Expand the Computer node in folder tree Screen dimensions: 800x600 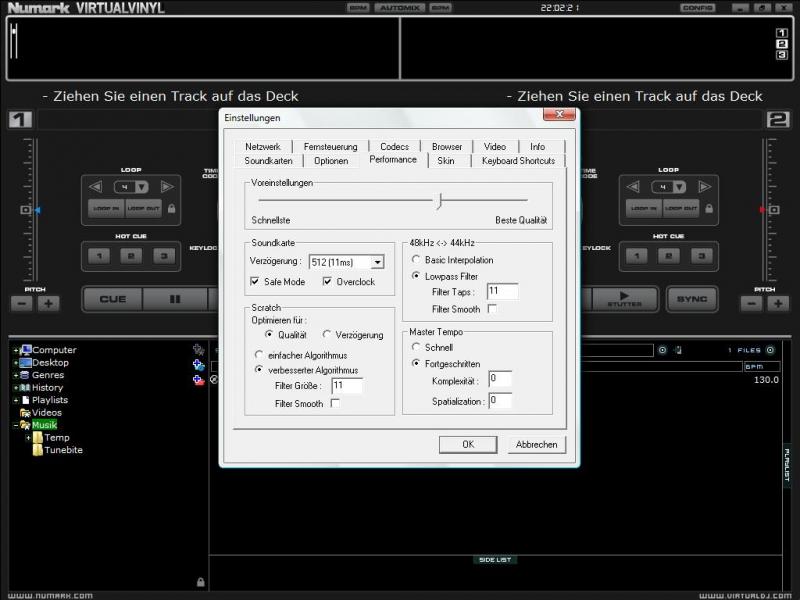pyautogui.click(x=16, y=350)
